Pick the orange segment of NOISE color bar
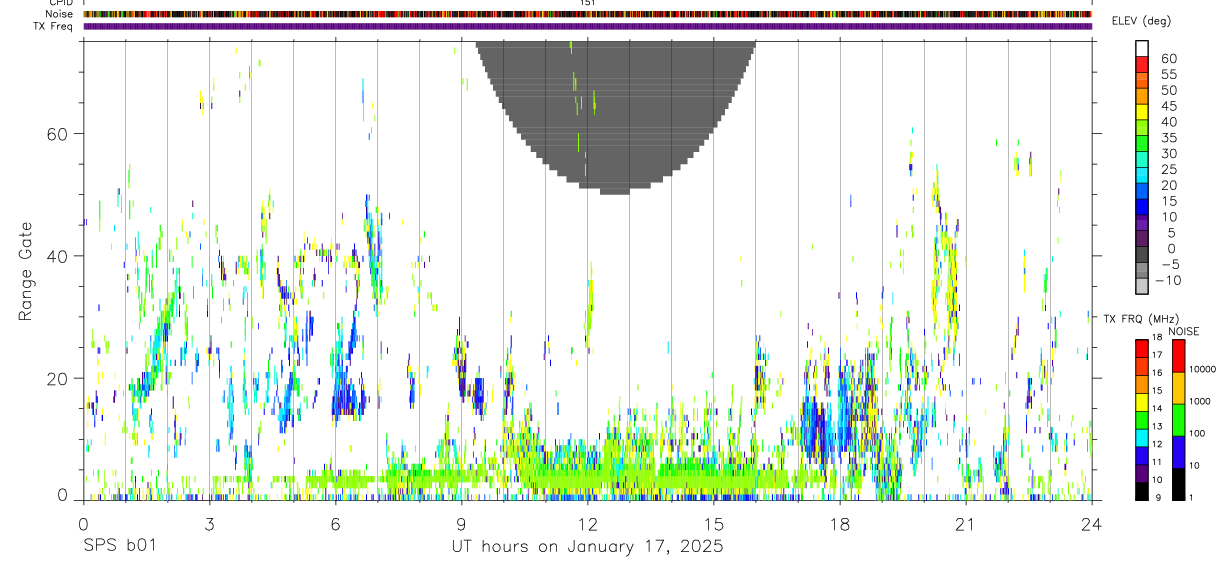1228x567 pixels. click(1178, 388)
